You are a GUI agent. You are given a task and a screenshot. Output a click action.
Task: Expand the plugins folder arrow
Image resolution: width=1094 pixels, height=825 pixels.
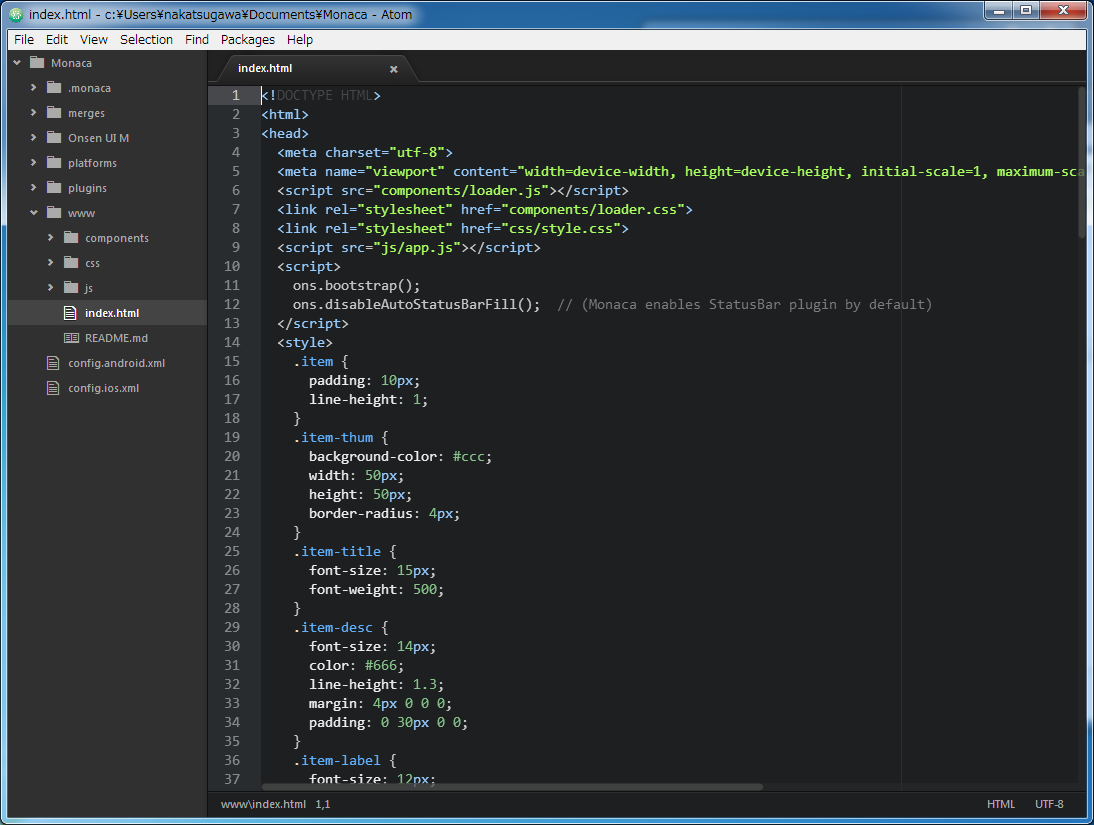34,188
